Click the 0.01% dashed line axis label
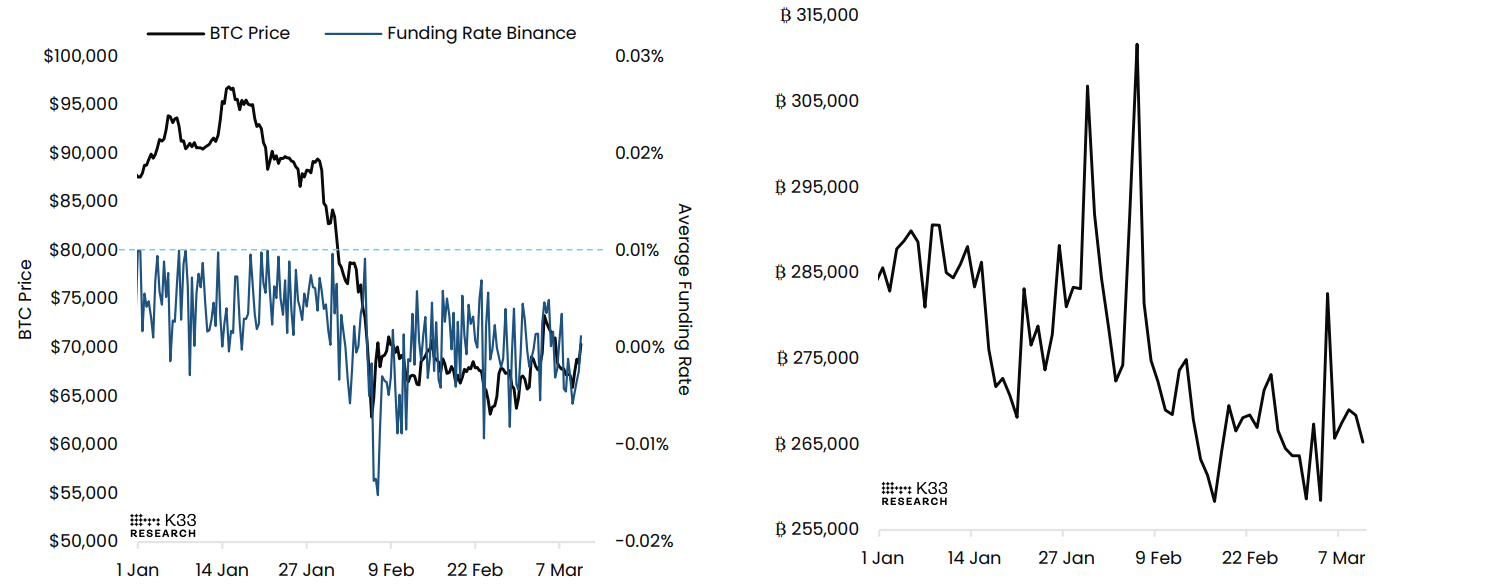The width and height of the screenshot is (1488, 586). pos(639,250)
